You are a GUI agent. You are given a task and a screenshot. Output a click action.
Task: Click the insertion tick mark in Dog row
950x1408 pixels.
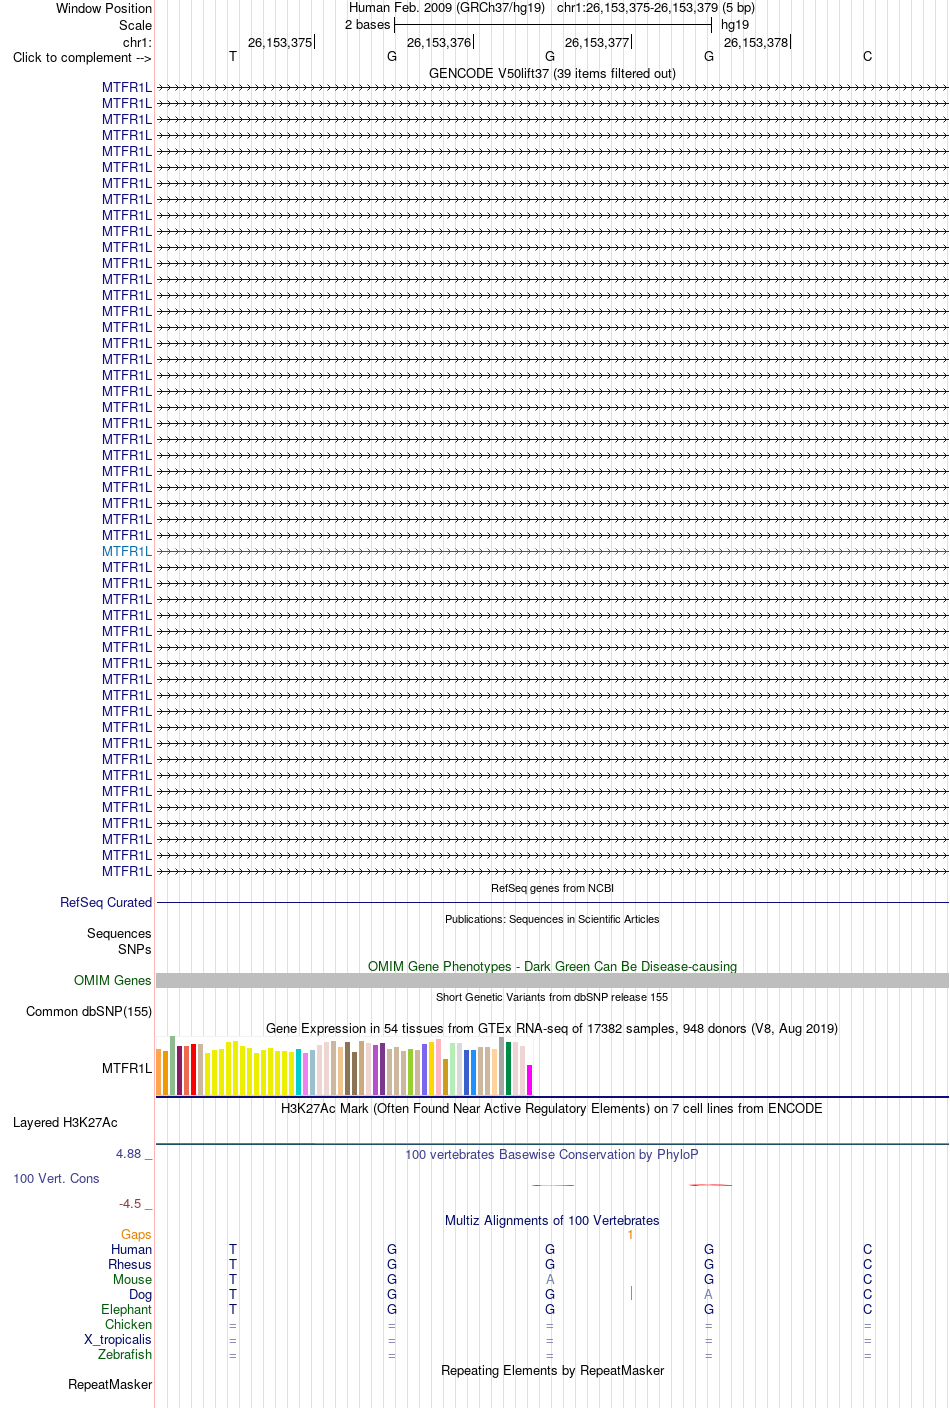click(632, 1293)
